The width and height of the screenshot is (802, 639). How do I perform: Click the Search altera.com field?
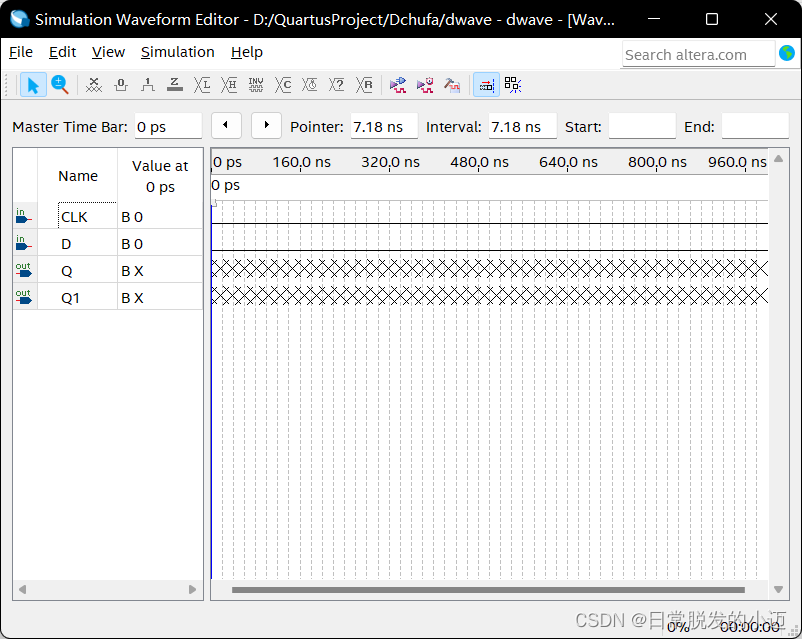point(698,54)
